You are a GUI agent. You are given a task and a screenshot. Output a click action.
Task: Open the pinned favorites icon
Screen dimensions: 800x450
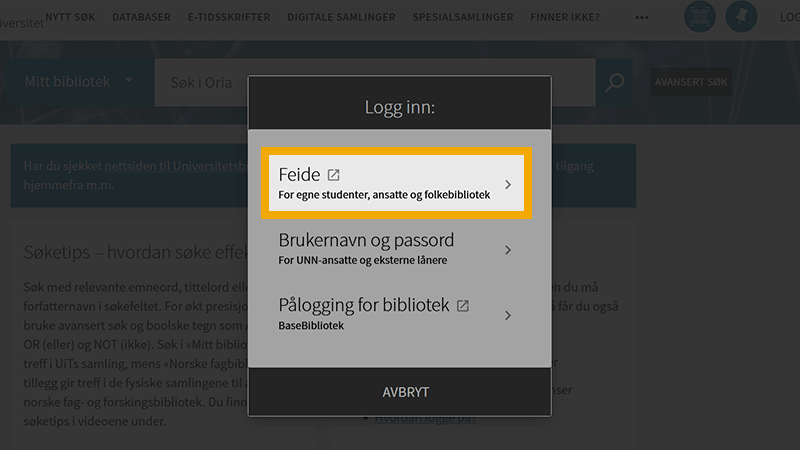click(x=741, y=17)
